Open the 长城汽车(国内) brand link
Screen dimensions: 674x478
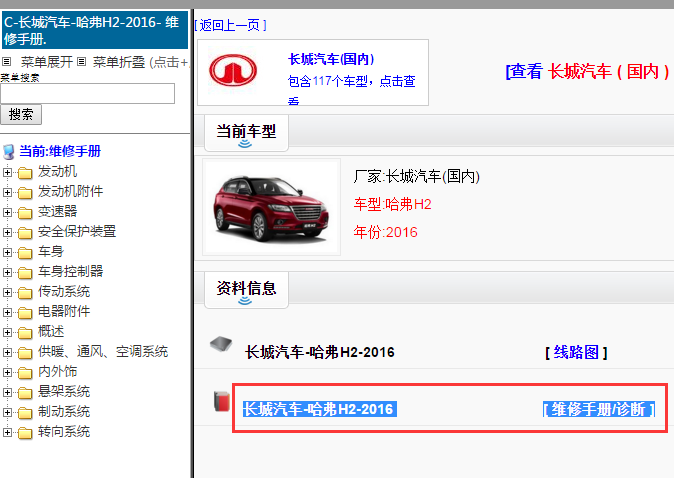[x=331, y=59]
